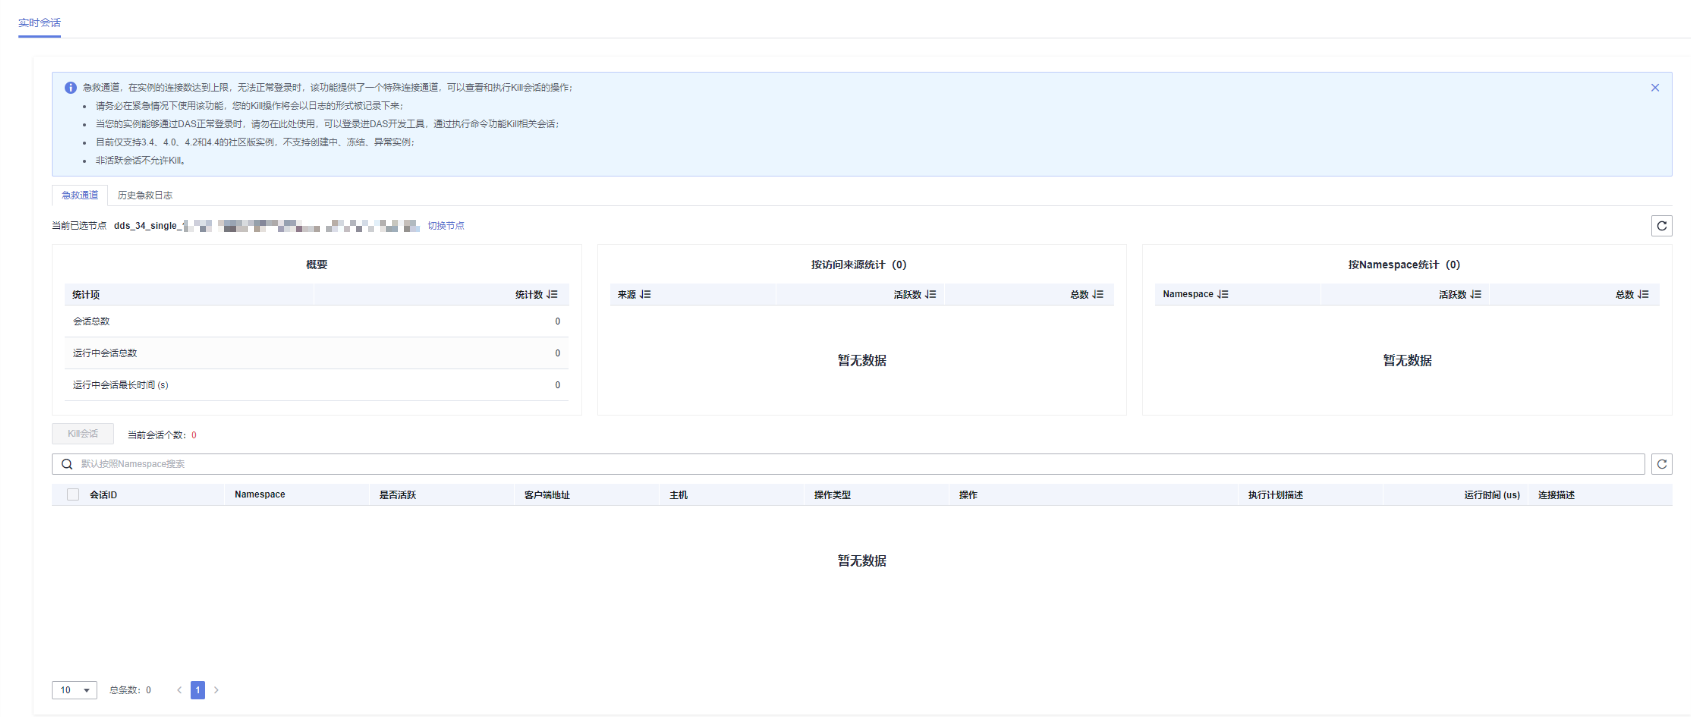The image size is (1691, 717).
Task: Sort access source table by 活跃数
Action: (931, 295)
